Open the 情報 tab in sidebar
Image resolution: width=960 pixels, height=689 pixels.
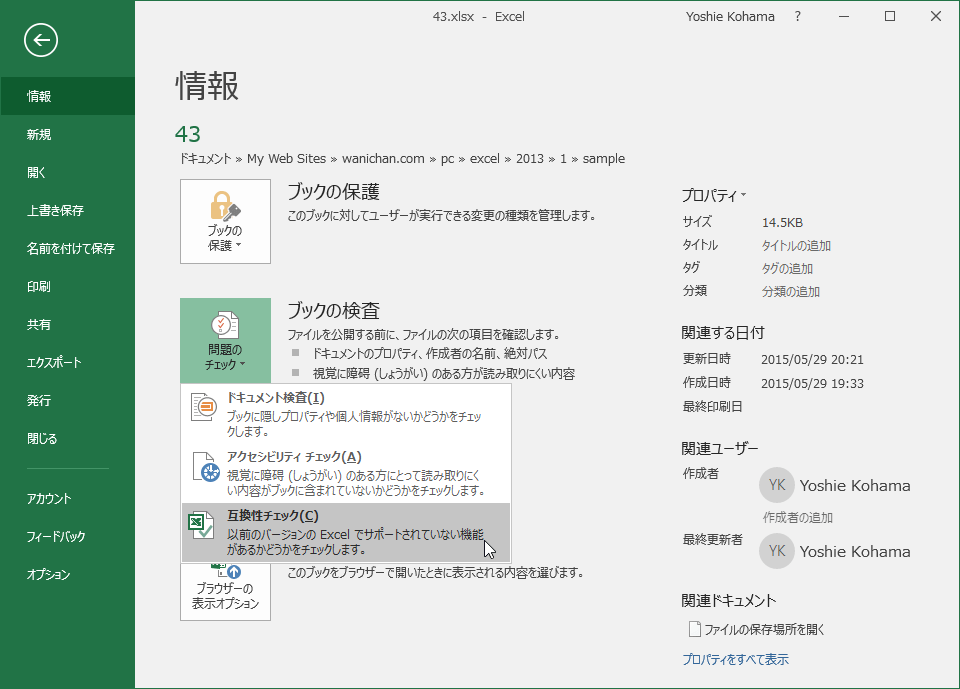pos(67,96)
